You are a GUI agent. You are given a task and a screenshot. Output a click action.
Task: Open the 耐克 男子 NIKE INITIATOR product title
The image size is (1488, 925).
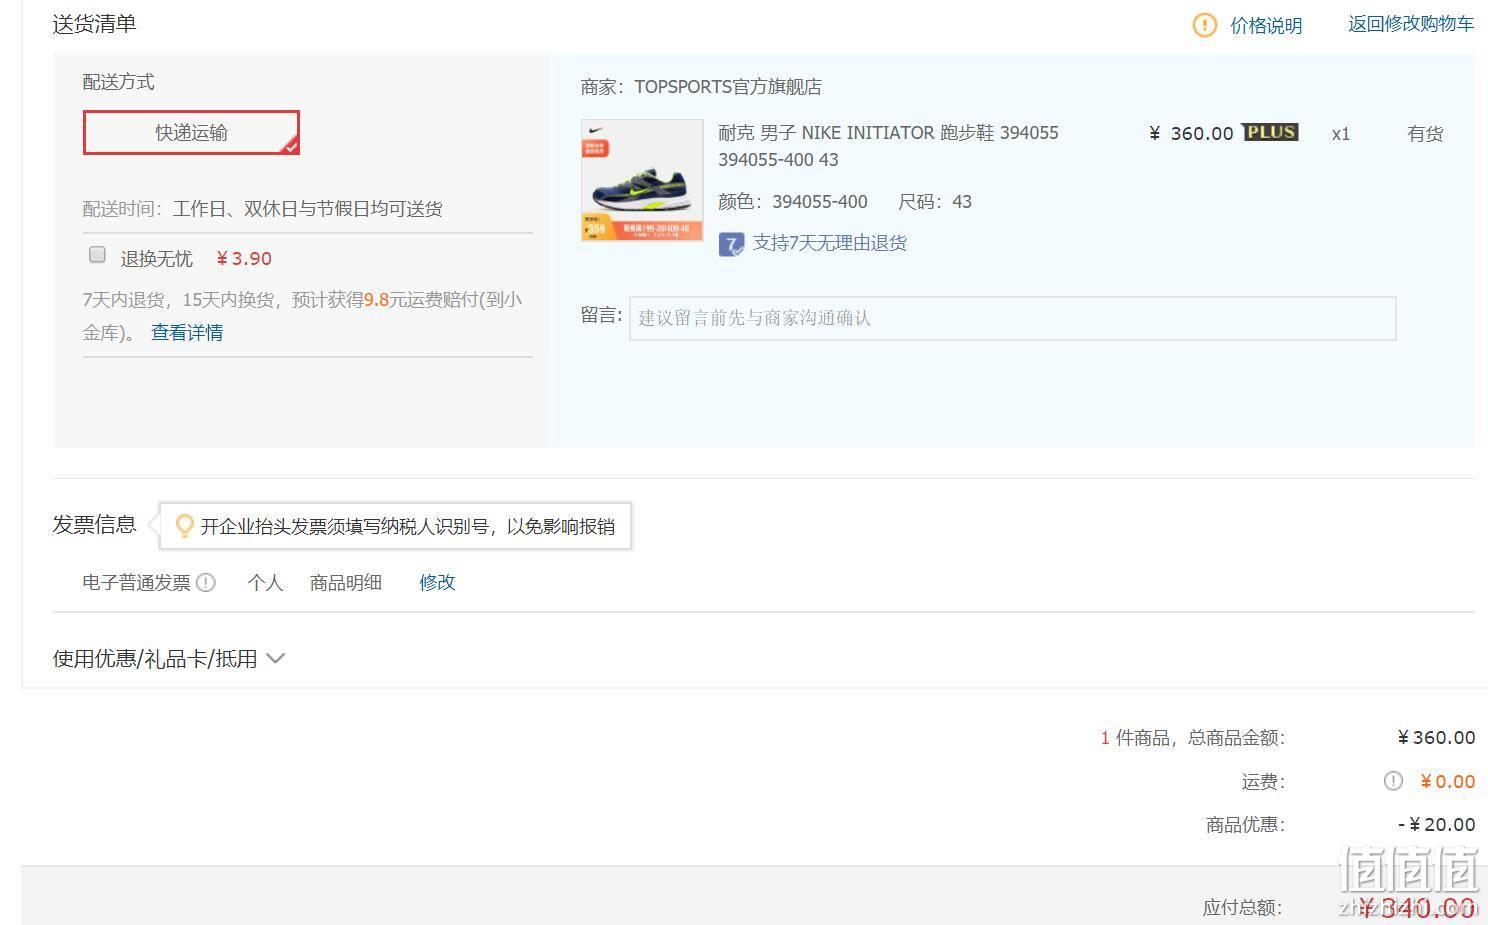[x=888, y=146]
